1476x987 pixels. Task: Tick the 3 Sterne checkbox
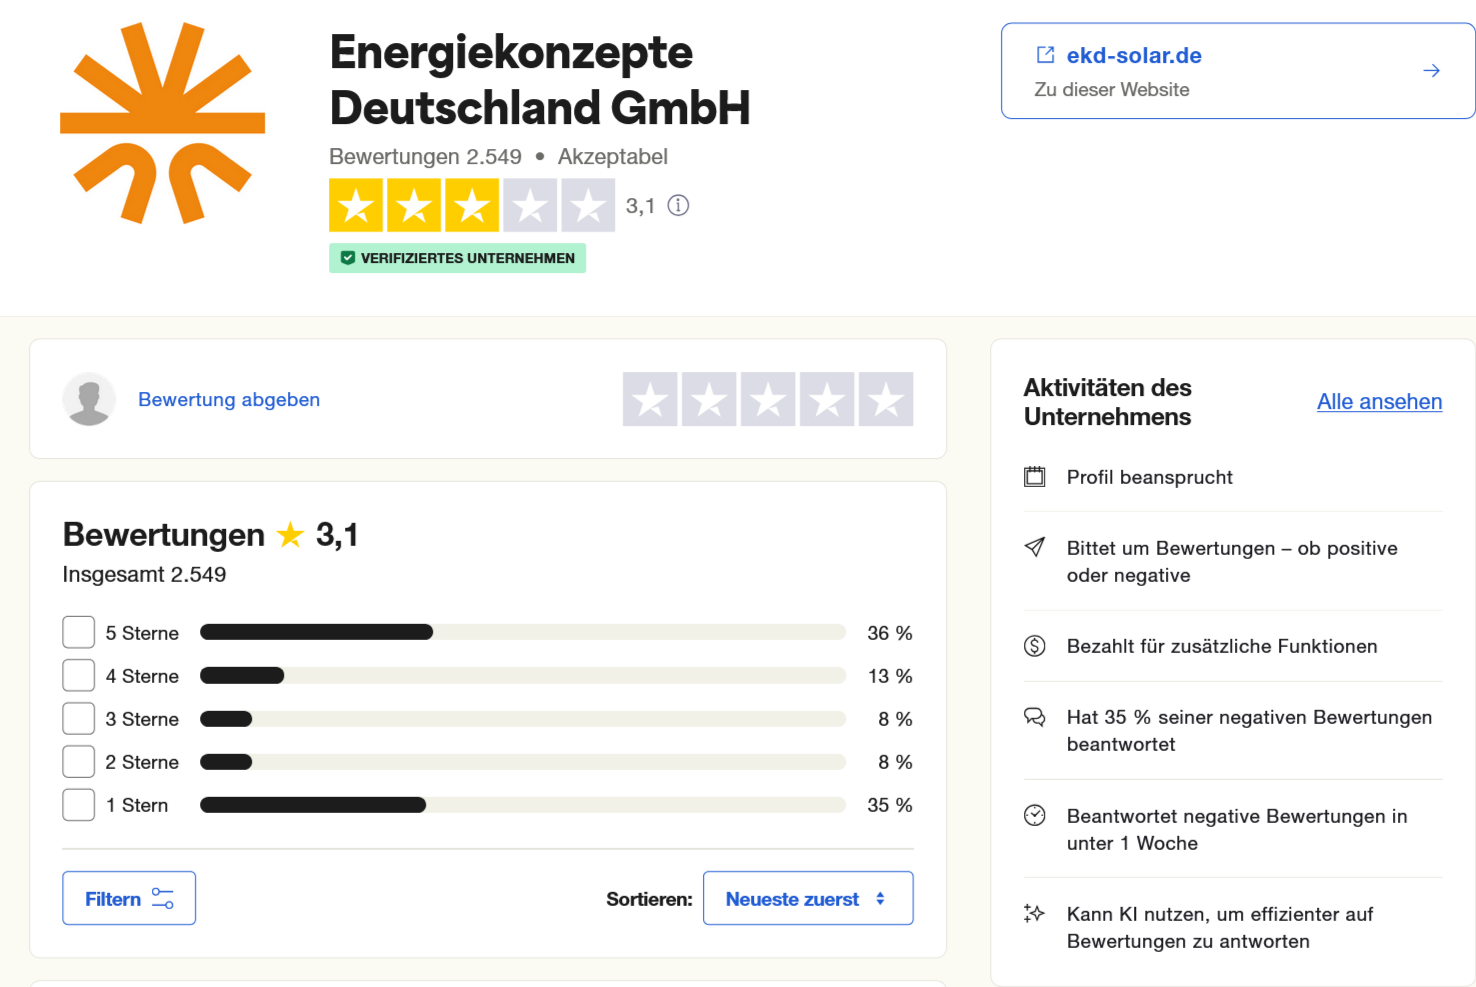(x=79, y=719)
